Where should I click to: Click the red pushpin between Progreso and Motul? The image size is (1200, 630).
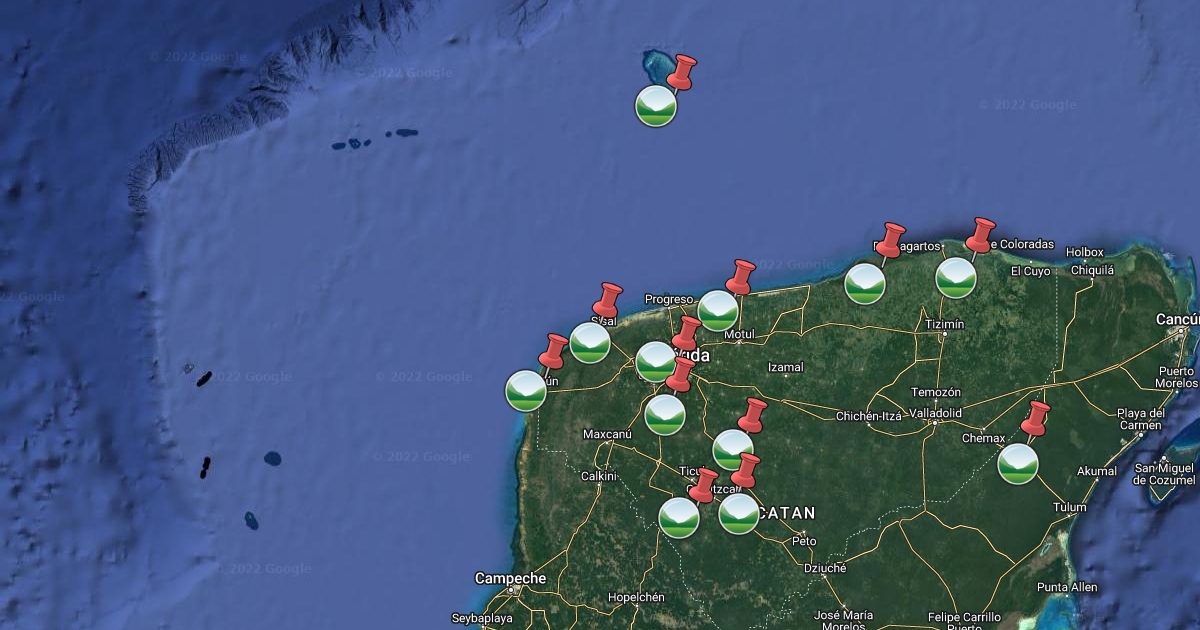tap(741, 277)
